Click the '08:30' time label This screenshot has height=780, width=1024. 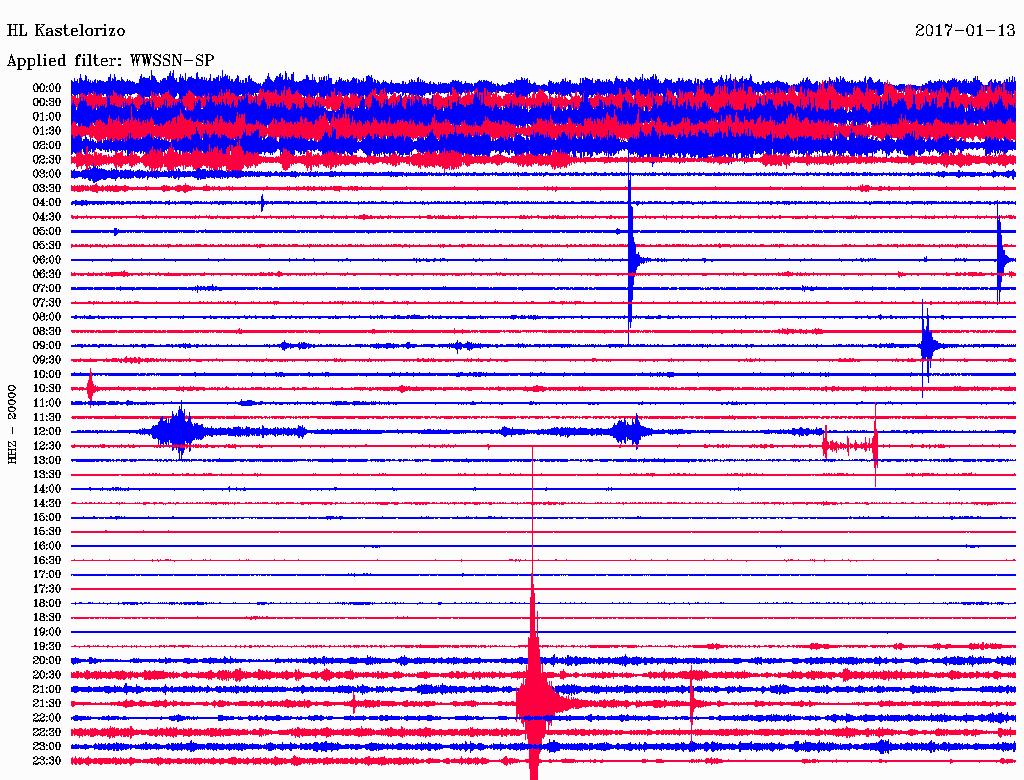pos(47,331)
